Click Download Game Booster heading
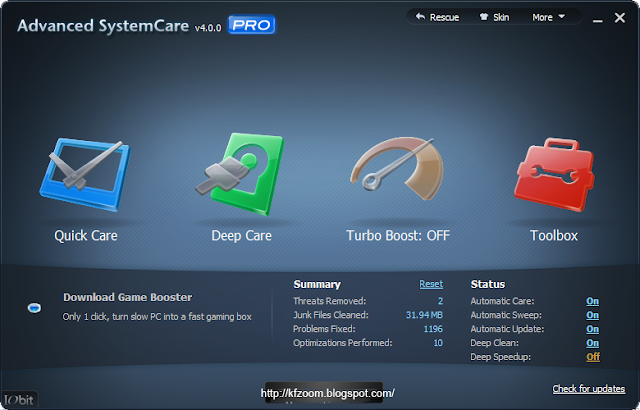 click(x=127, y=297)
